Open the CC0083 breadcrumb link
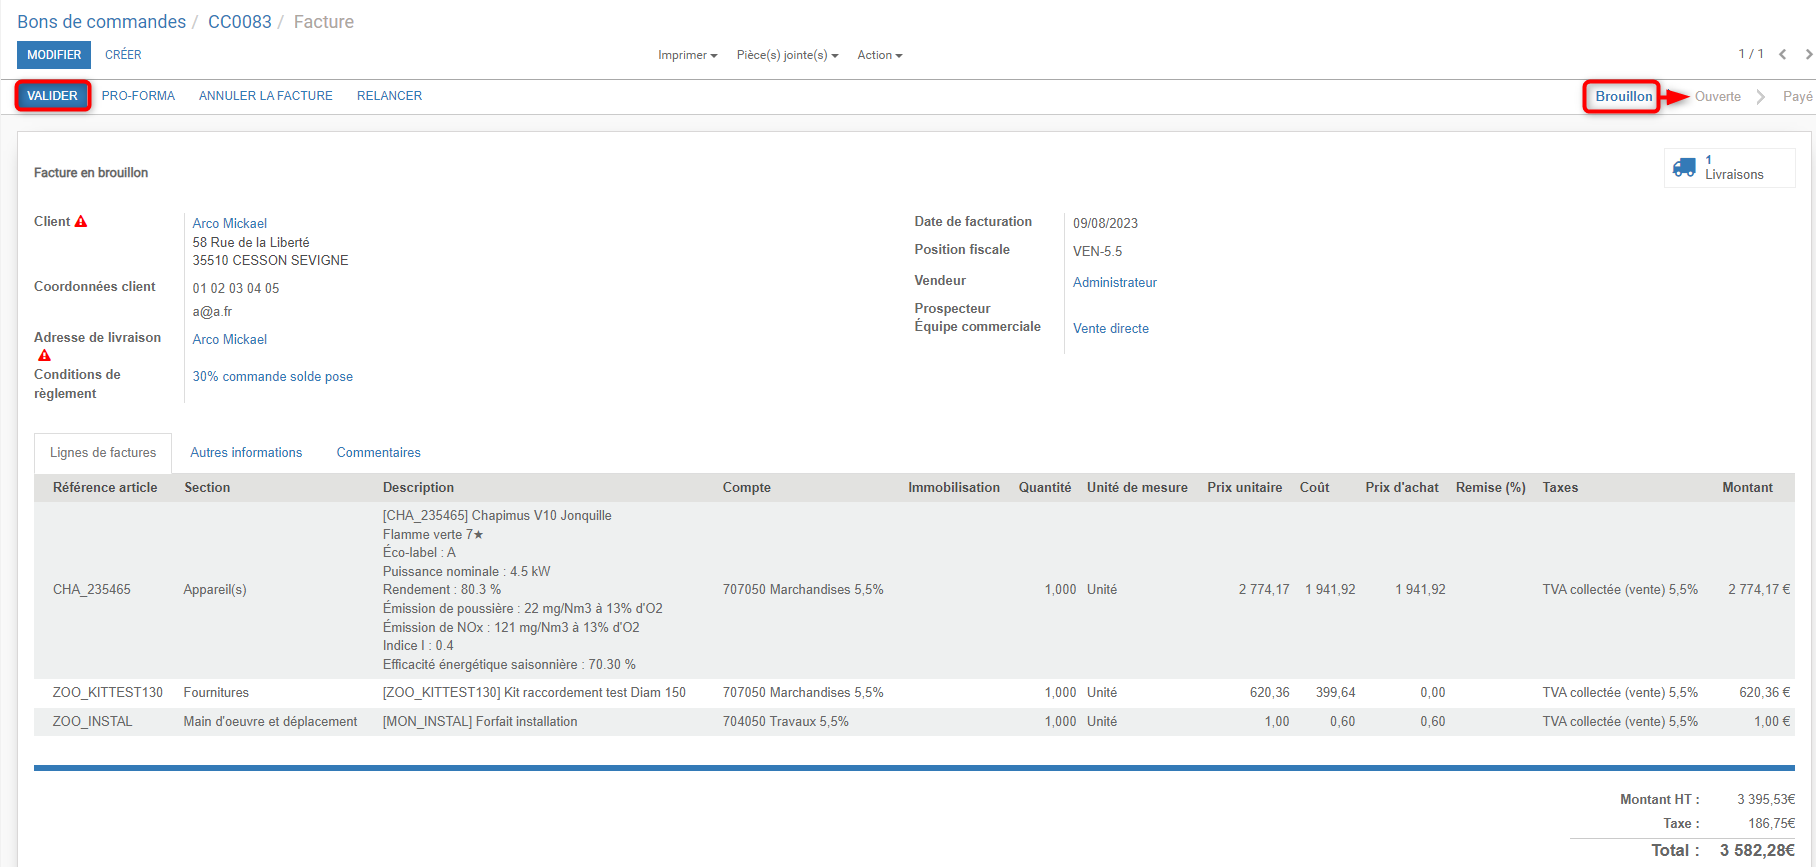 click(x=240, y=22)
